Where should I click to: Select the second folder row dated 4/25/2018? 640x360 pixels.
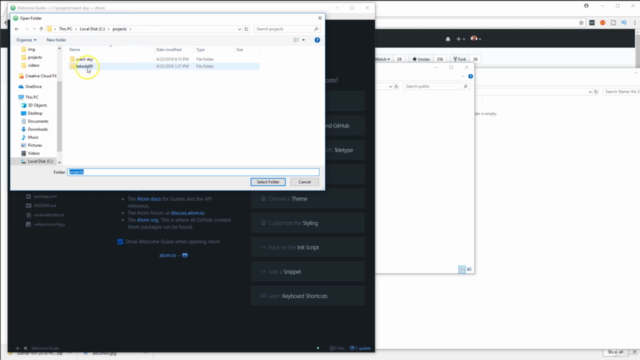point(163,66)
